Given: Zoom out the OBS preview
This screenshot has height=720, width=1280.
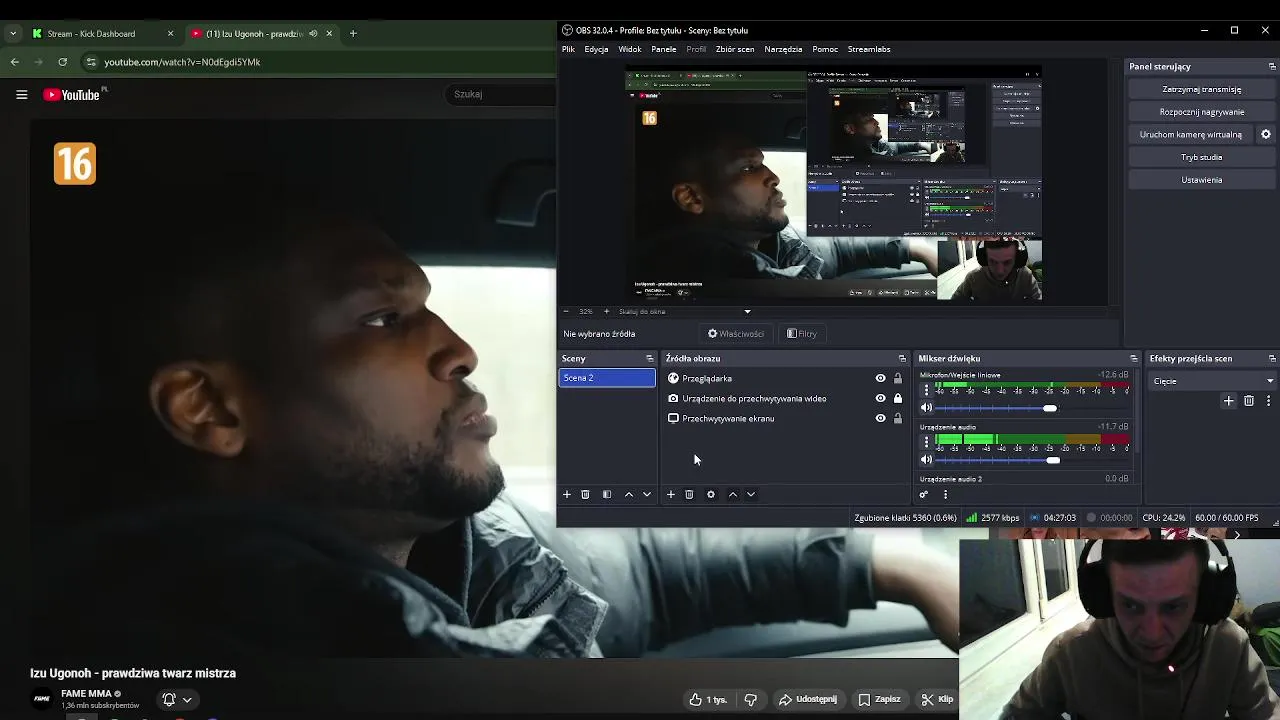Looking at the screenshot, I should tap(566, 311).
